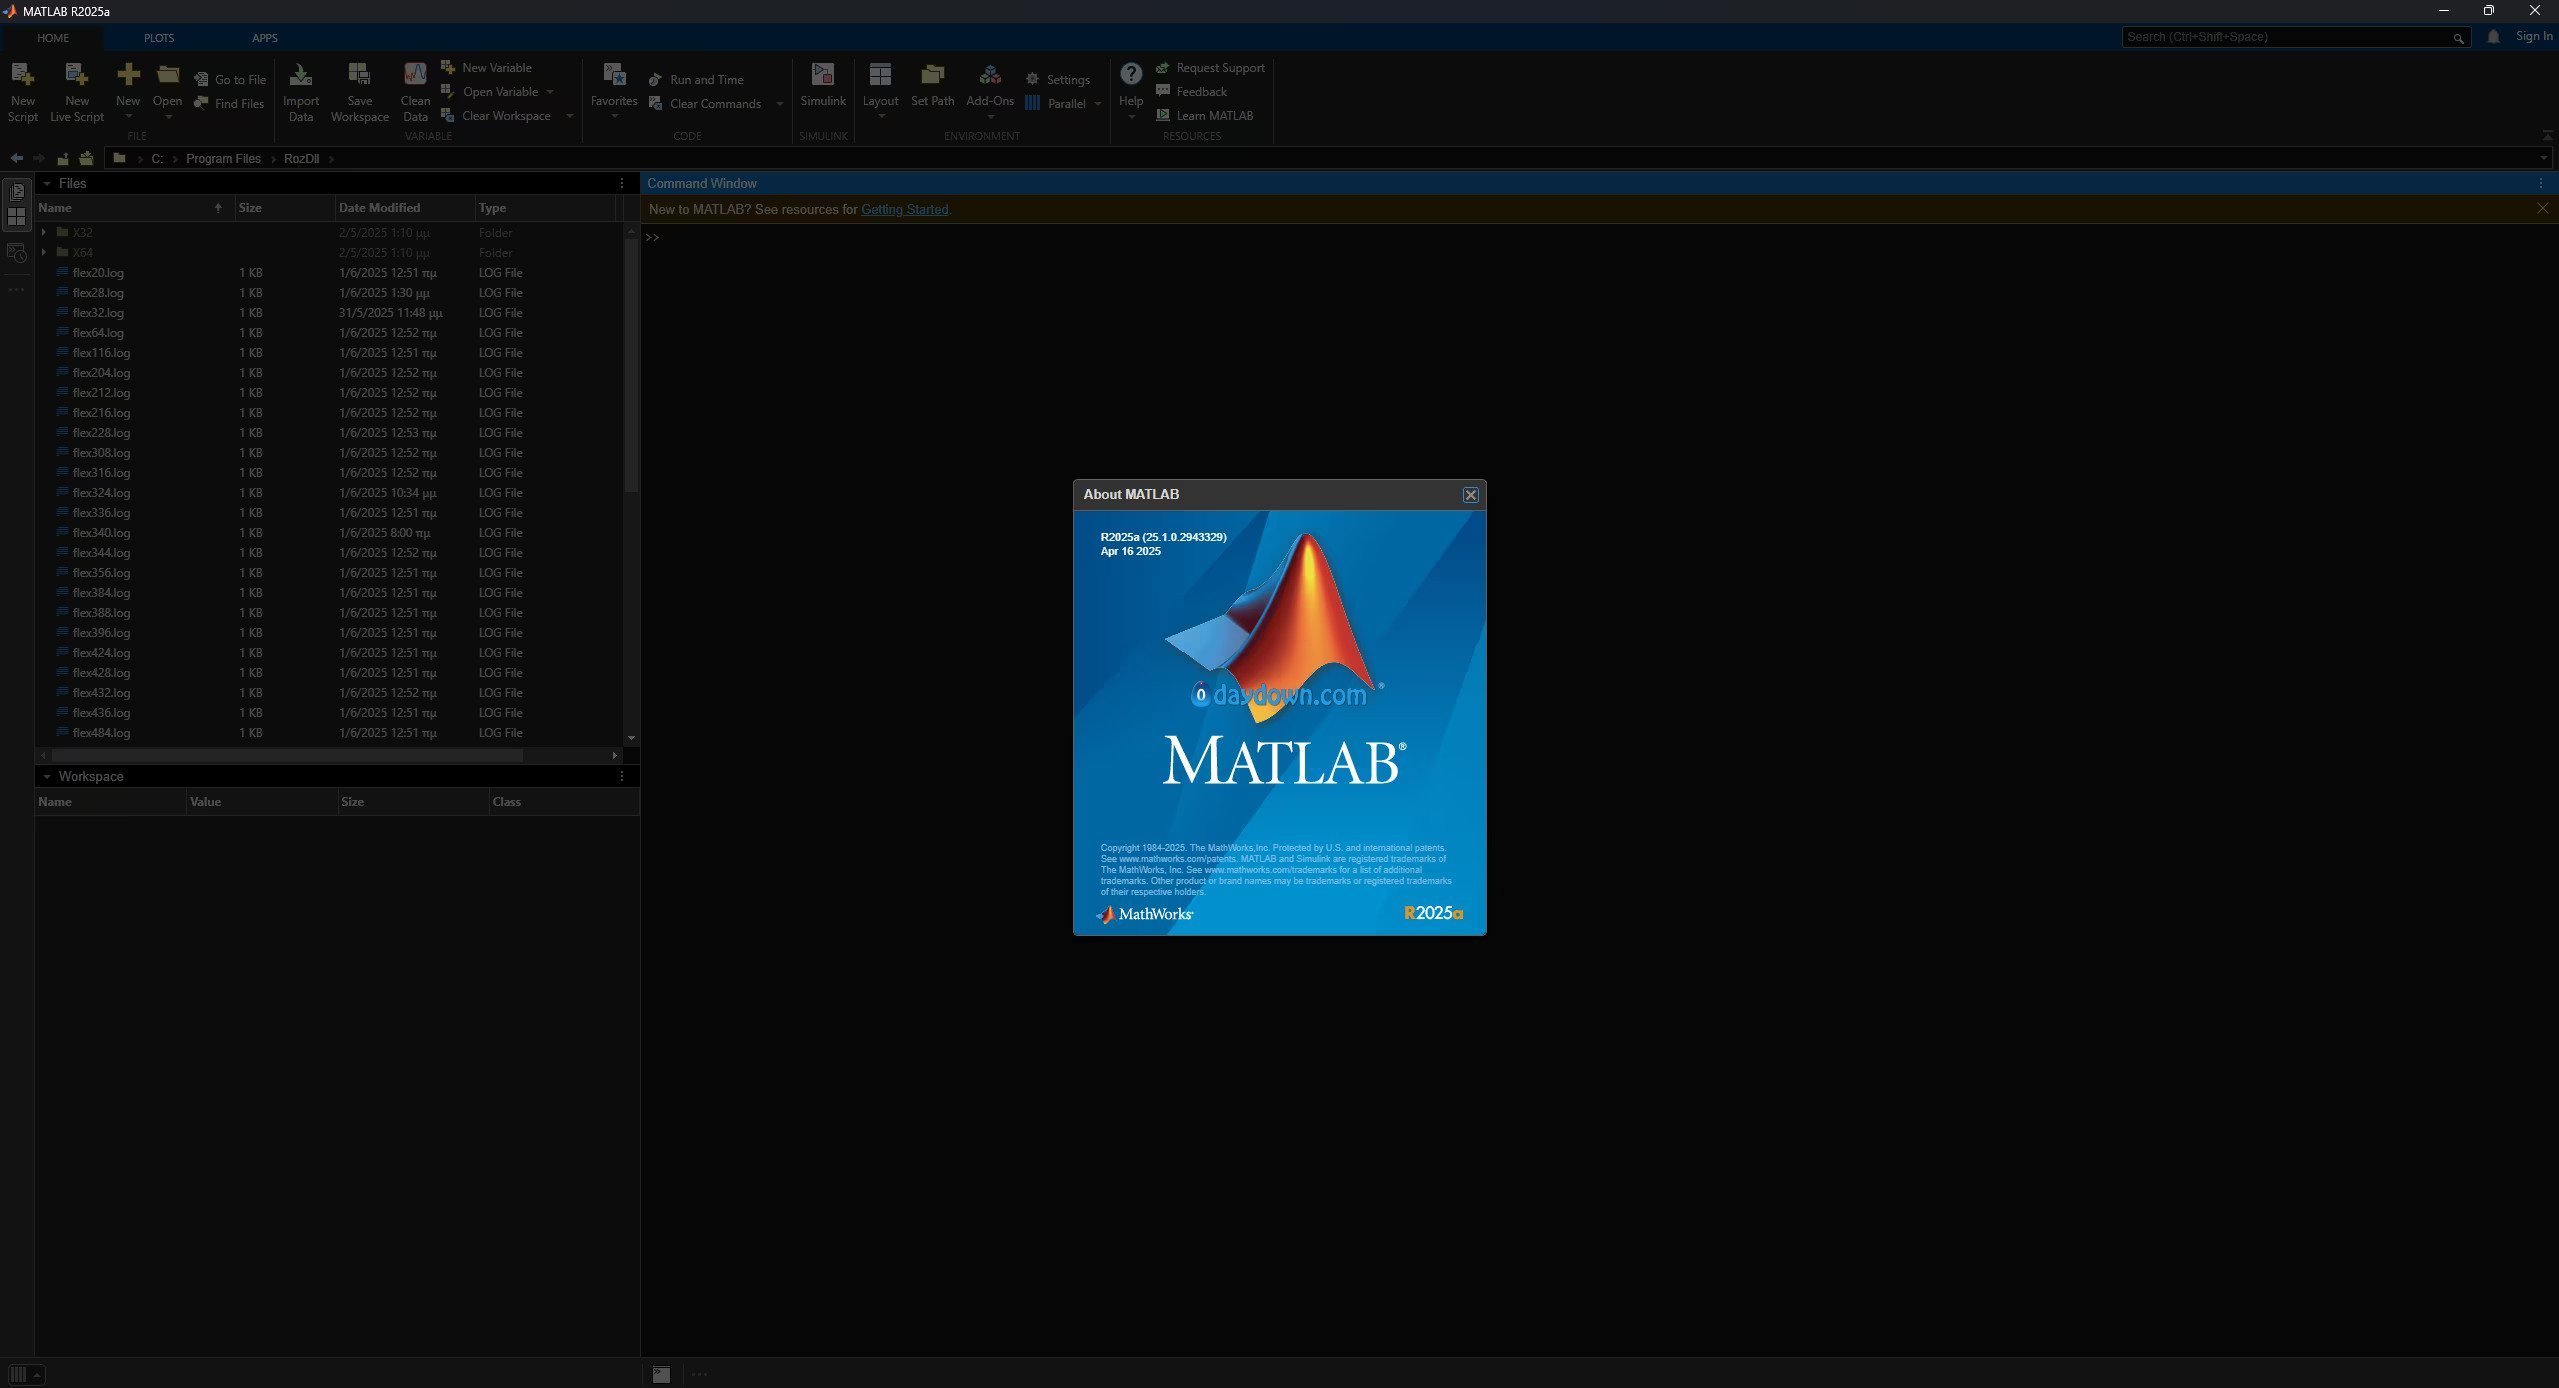Open the Parallel dropdown arrow
The height and width of the screenshot is (1388, 2559).
(x=1098, y=104)
